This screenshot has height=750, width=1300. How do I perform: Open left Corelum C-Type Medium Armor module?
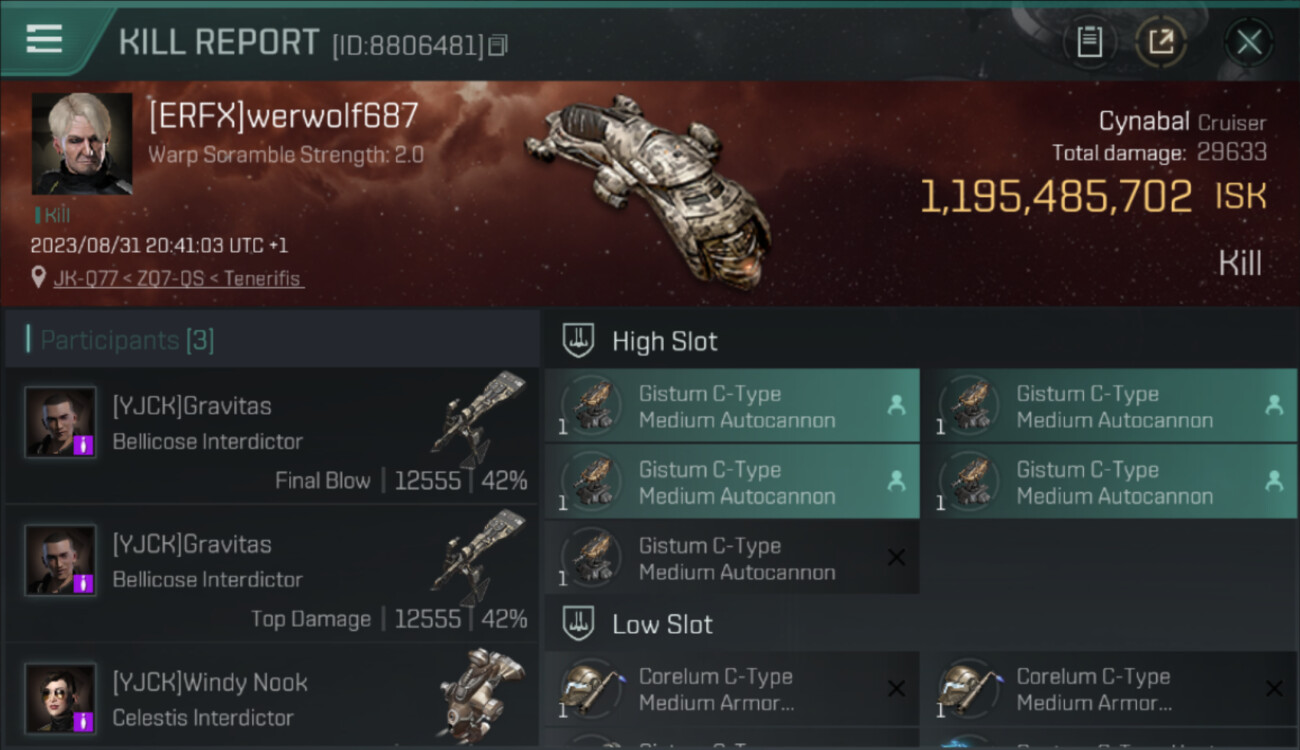pyautogui.click(x=732, y=689)
